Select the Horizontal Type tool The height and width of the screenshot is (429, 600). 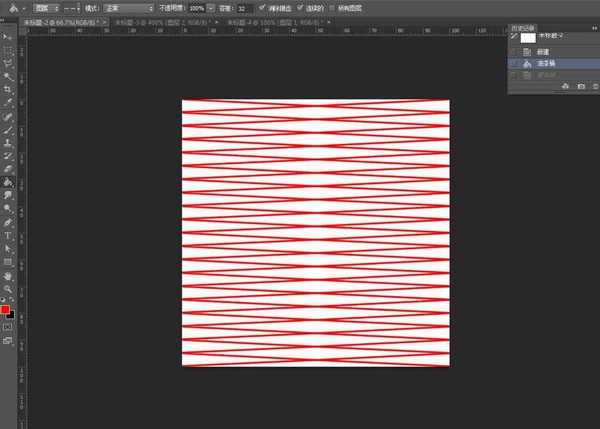pos(8,235)
